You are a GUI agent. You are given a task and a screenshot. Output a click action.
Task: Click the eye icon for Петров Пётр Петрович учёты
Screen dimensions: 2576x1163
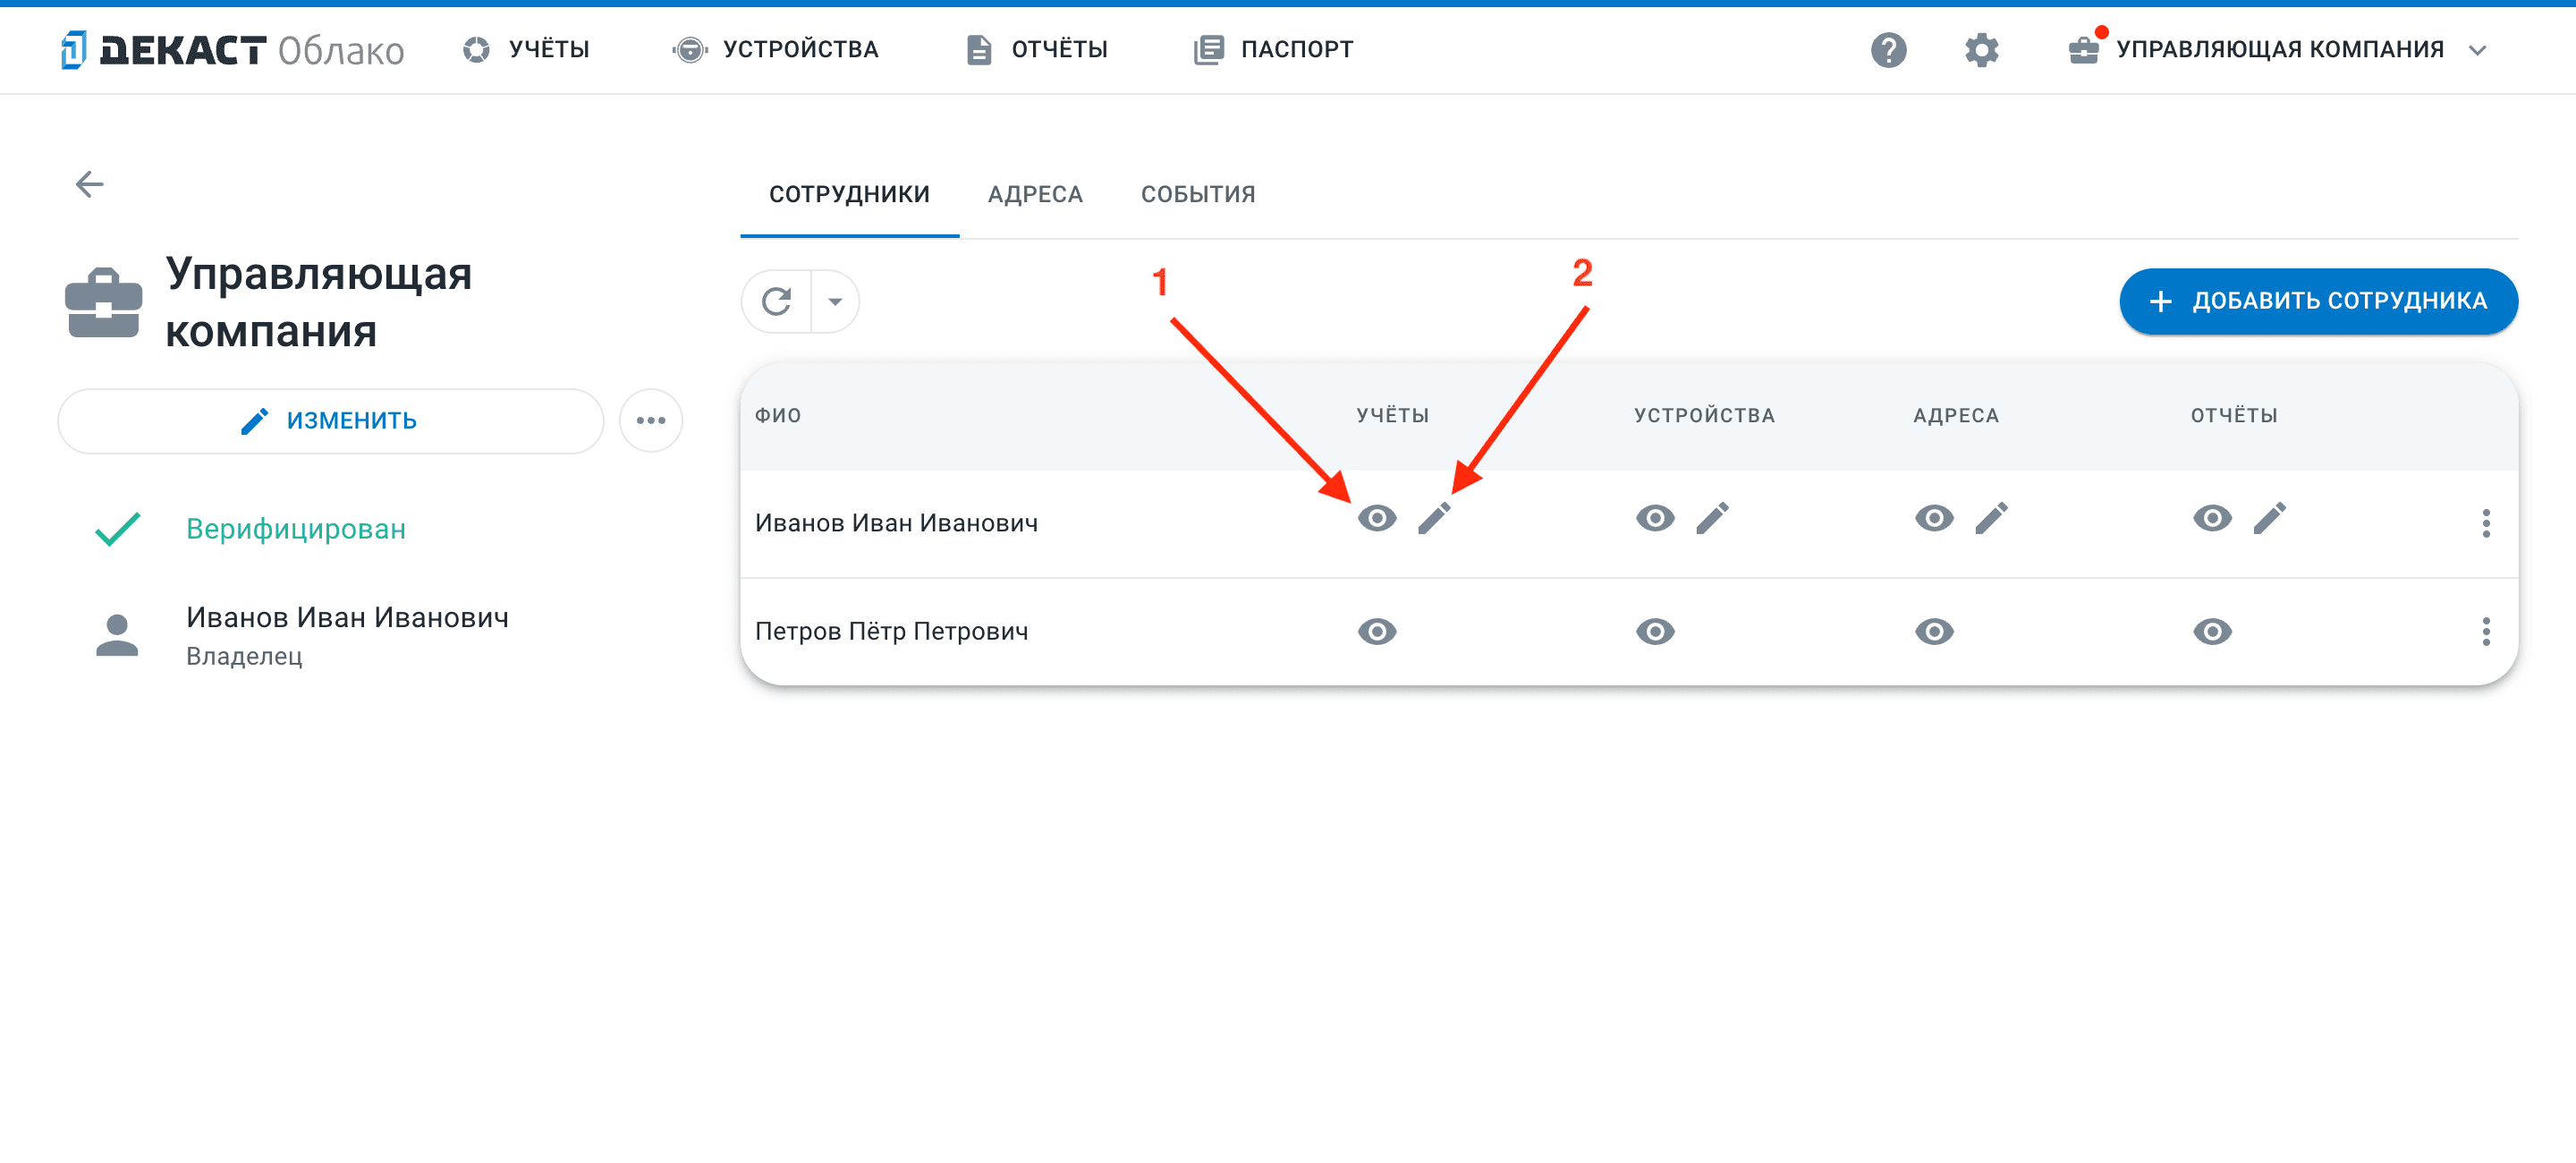tap(1377, 631)
